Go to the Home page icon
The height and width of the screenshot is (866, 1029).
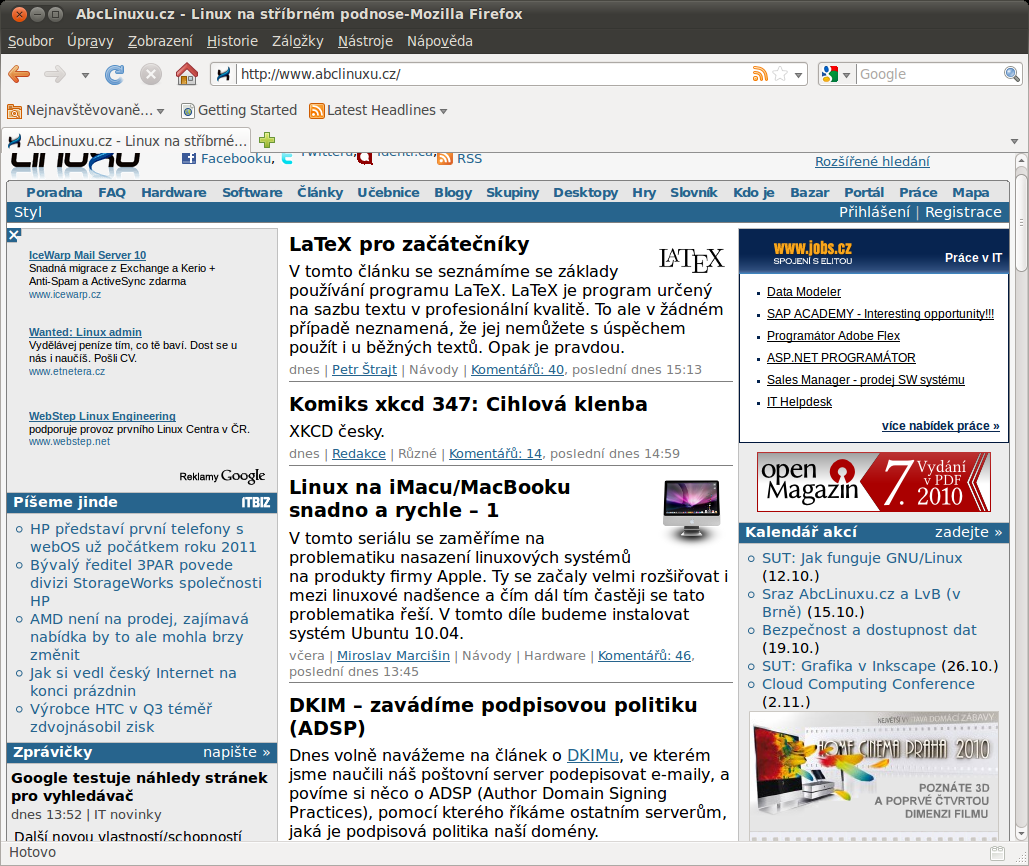187,73
